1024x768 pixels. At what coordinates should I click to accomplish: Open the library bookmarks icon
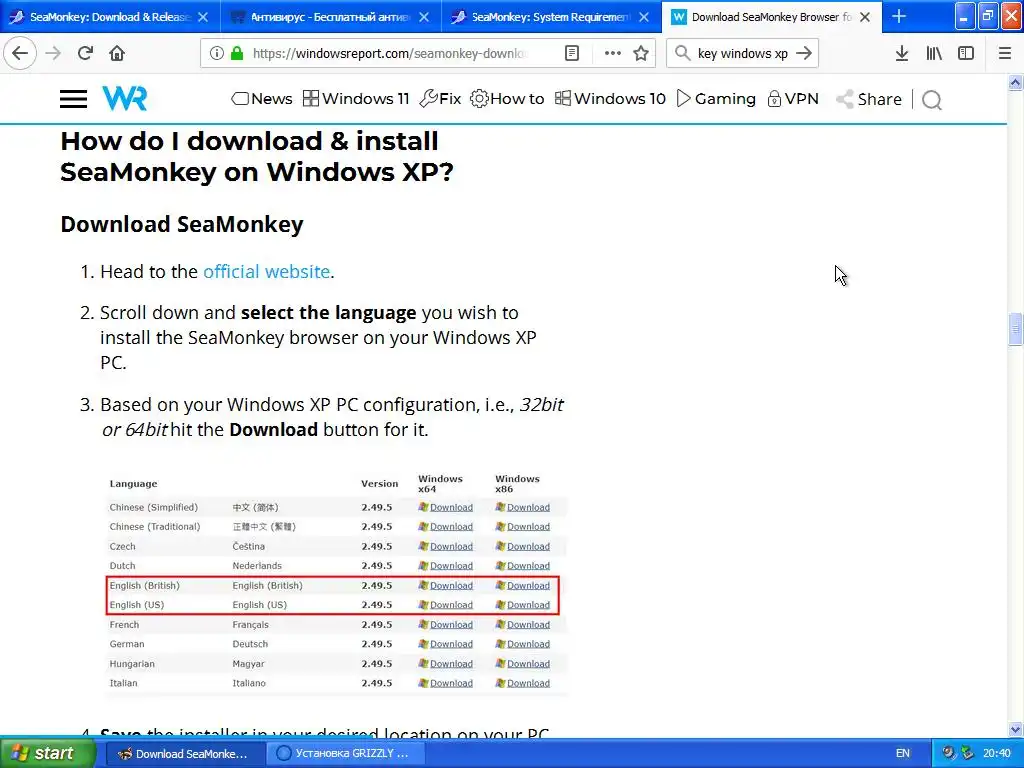[x=934, y=53]
